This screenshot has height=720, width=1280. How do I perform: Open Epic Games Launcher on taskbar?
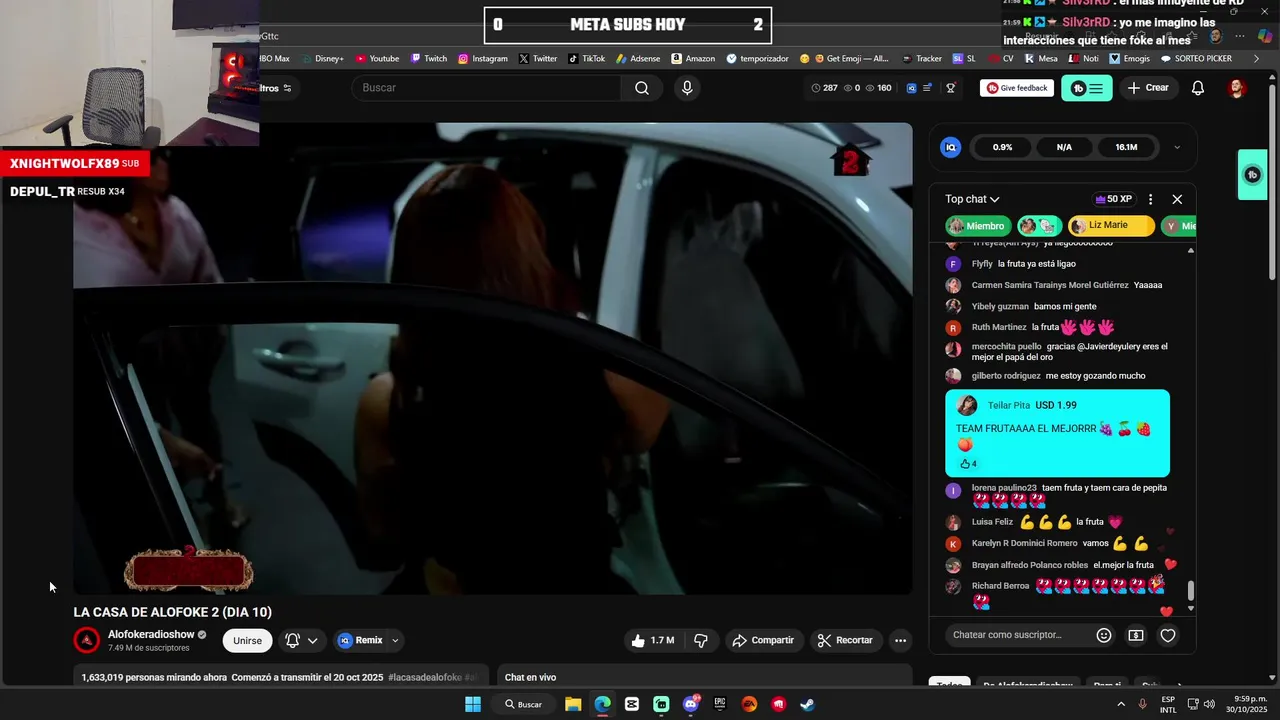pyautogui.click(x=720, y=704)
